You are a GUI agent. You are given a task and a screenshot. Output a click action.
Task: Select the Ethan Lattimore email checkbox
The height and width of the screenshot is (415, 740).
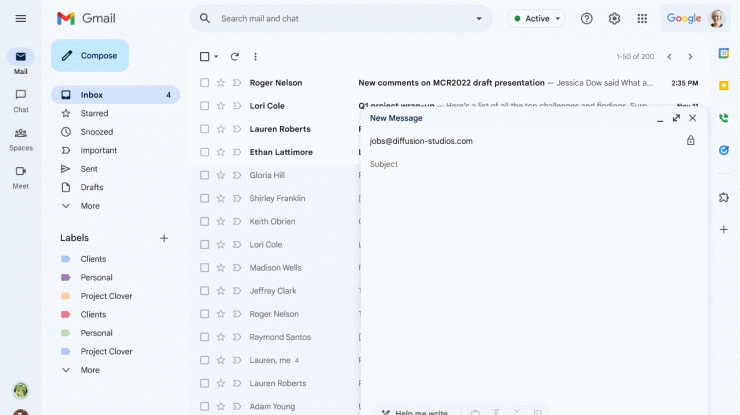[x=204, y=152]
